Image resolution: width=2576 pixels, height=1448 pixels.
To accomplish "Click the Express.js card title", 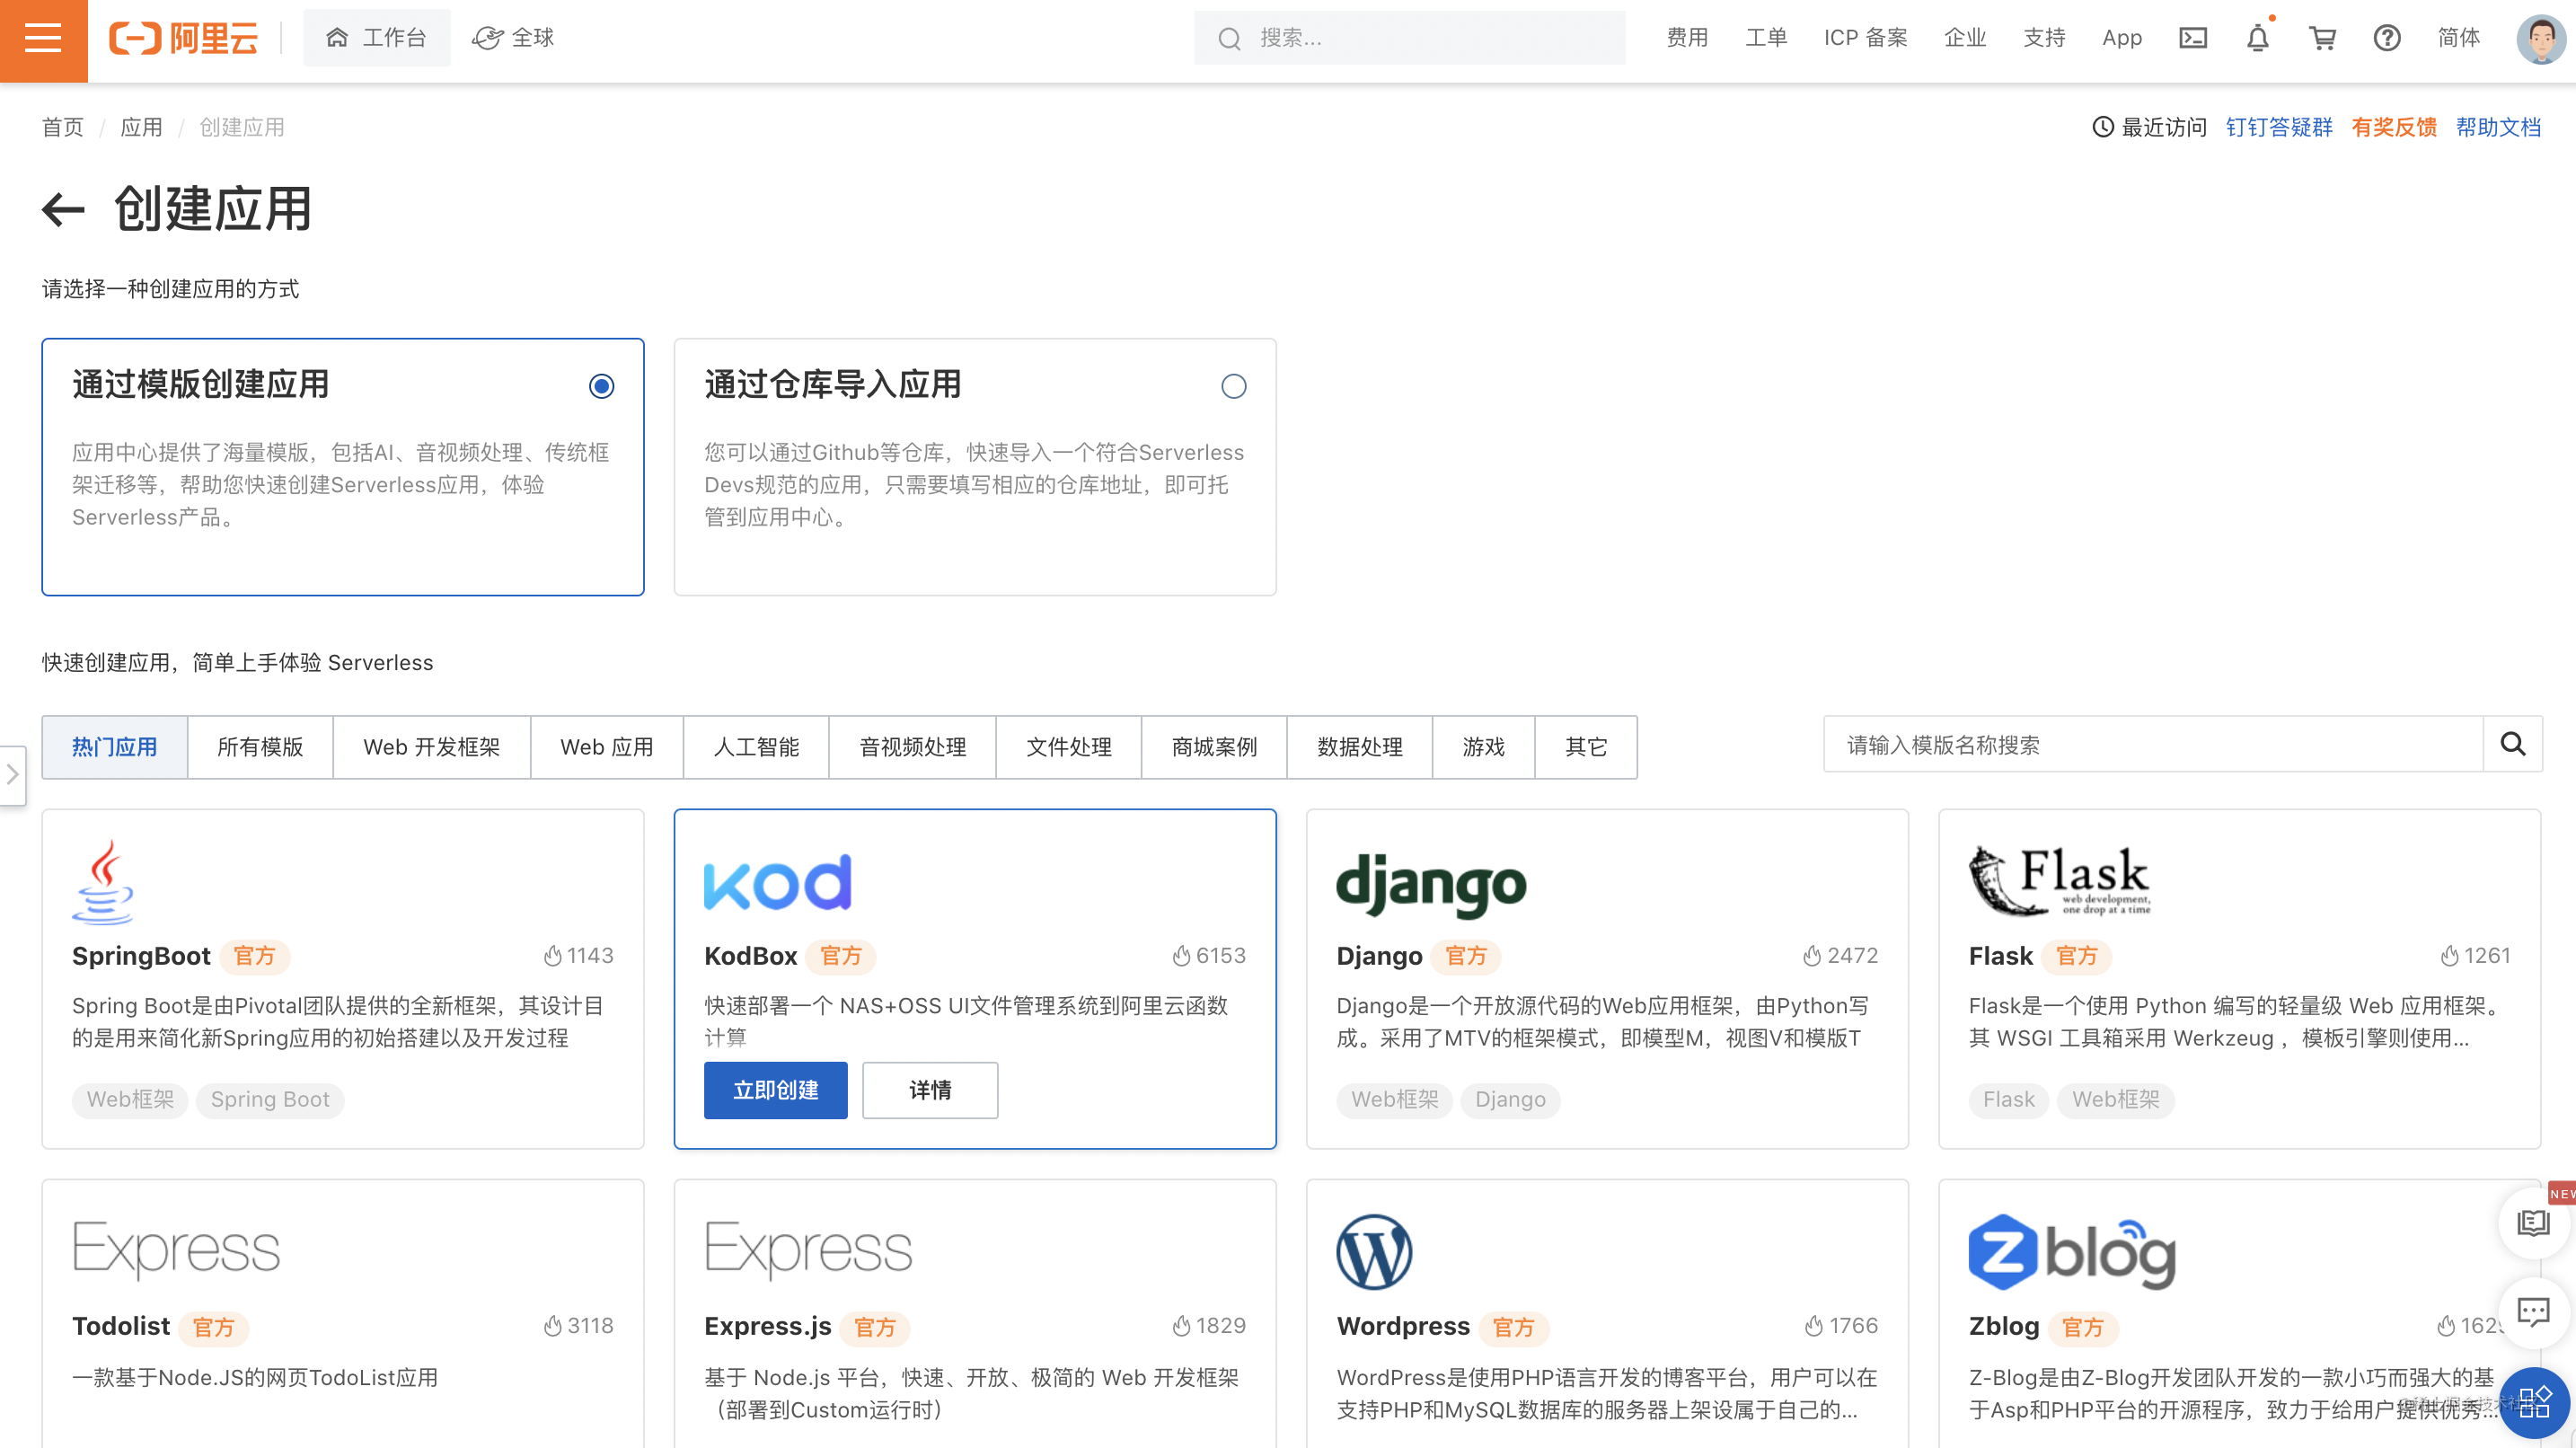I will point(768,1326).
